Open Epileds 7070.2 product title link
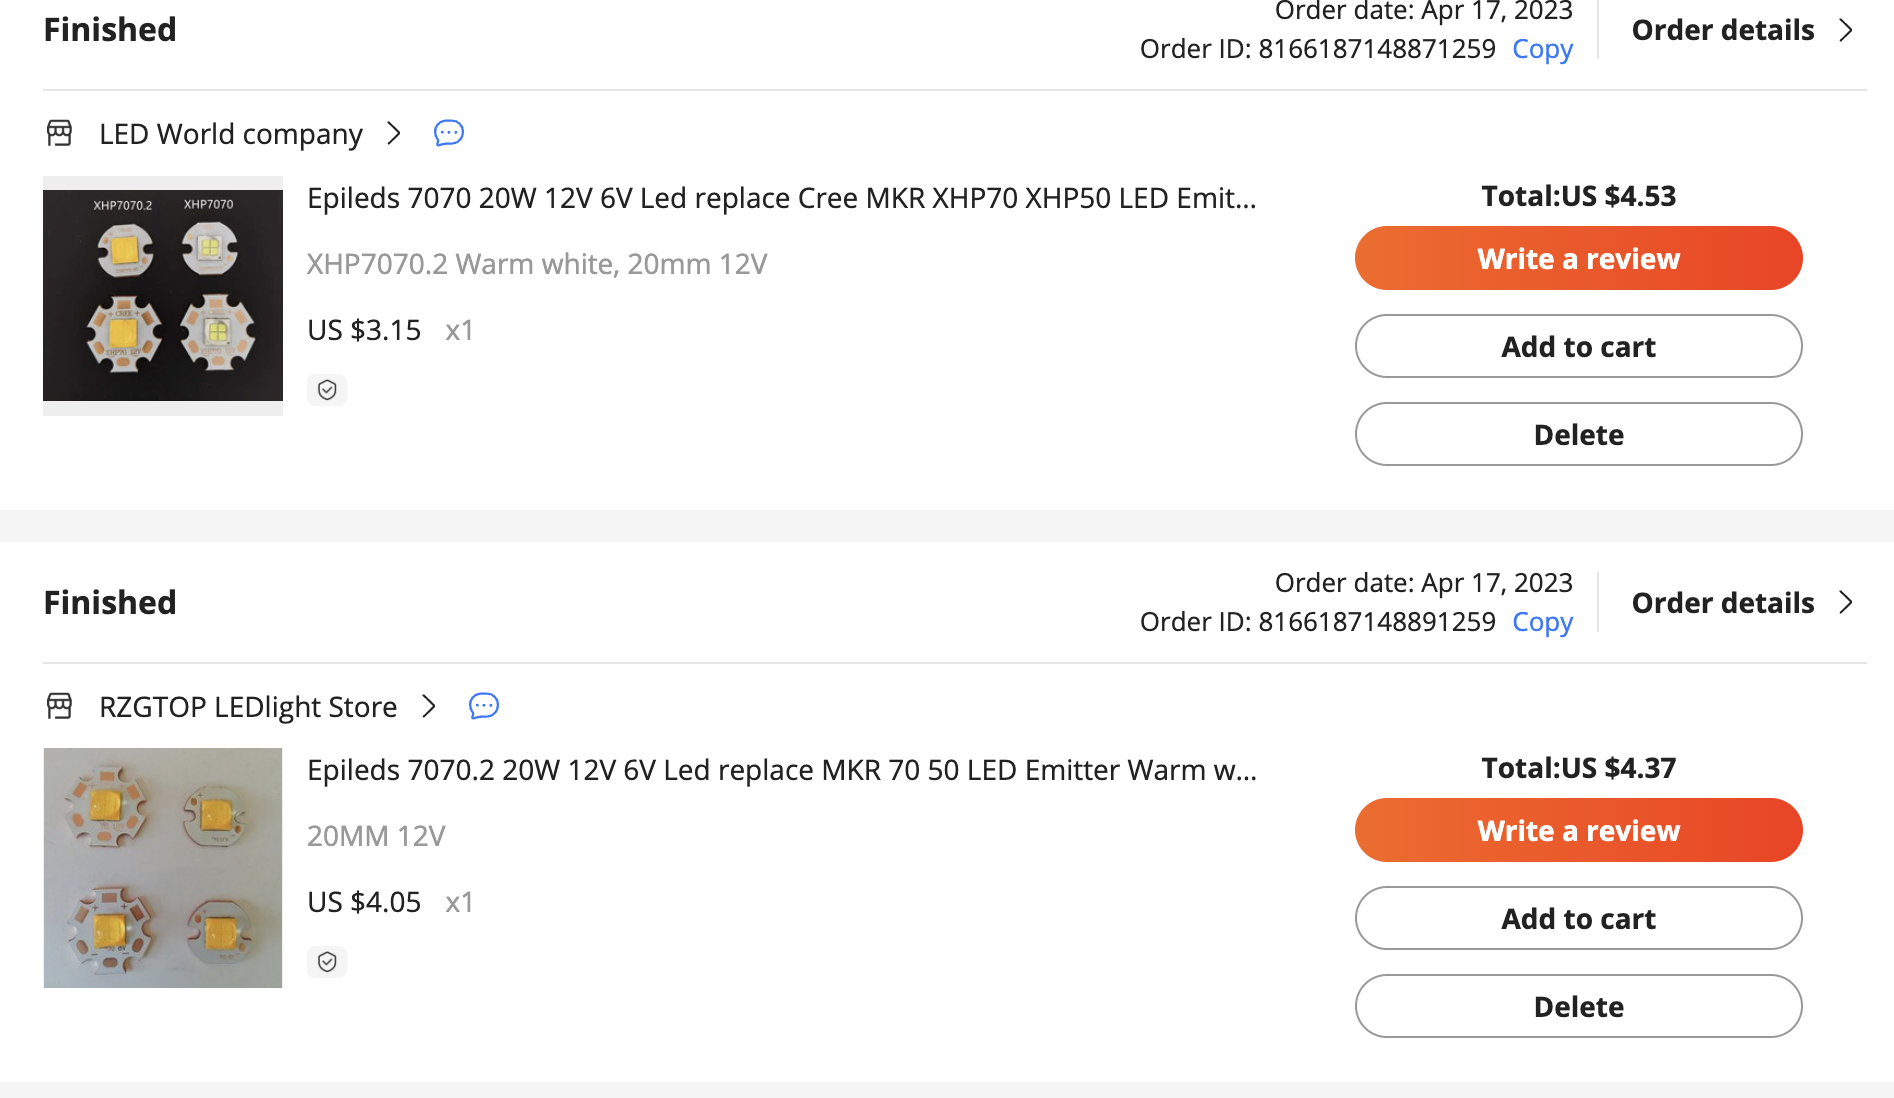This screenshot has width=1894, height=1098. (782, 770)
